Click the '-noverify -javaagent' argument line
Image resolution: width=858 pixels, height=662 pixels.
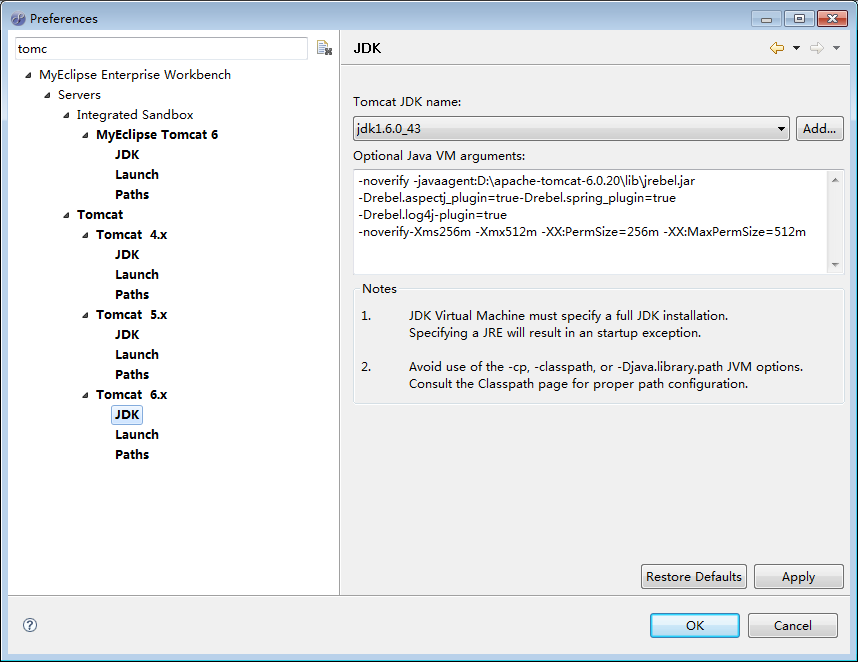click(x=526, y=181)
